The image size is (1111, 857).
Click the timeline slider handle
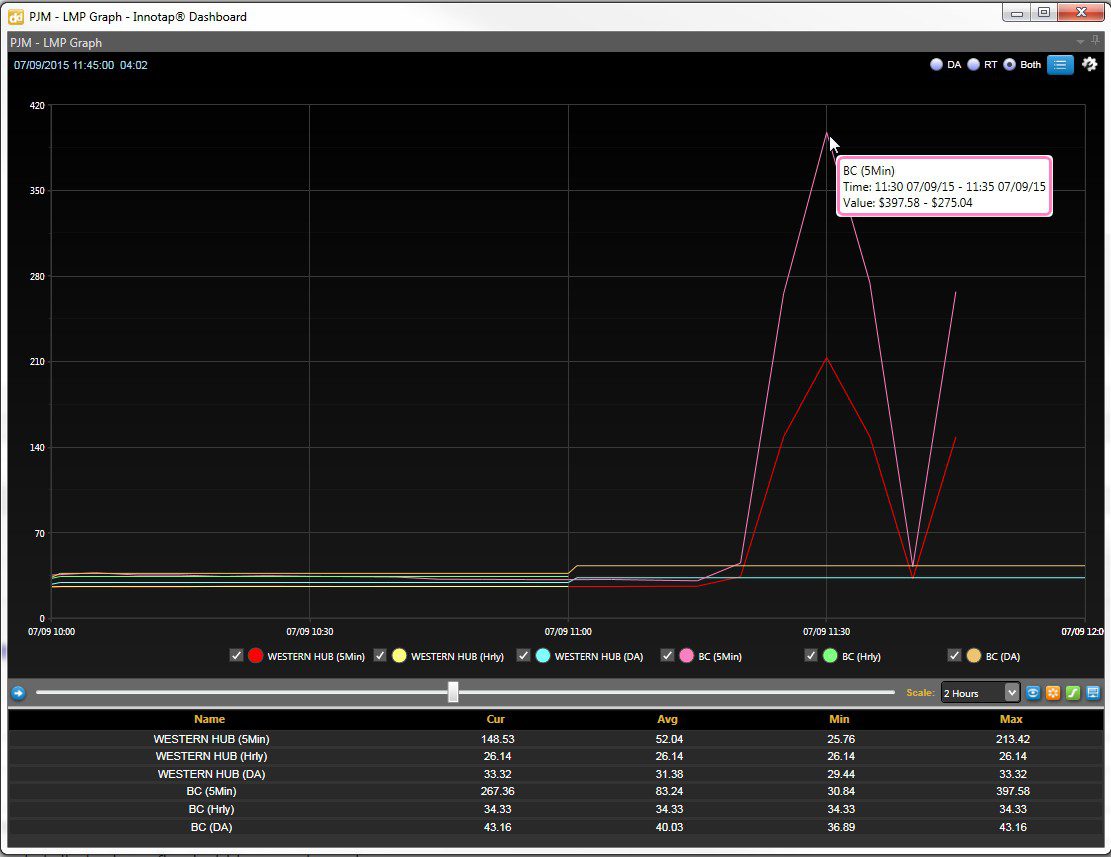pyautogui.click(x=453, y=692)
